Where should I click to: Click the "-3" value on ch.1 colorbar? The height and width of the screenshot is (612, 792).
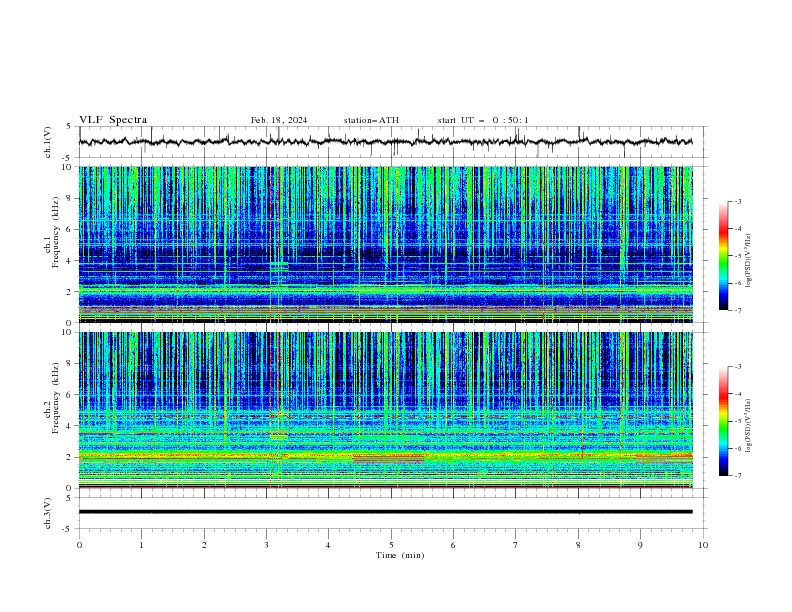[x=737, y=201]
